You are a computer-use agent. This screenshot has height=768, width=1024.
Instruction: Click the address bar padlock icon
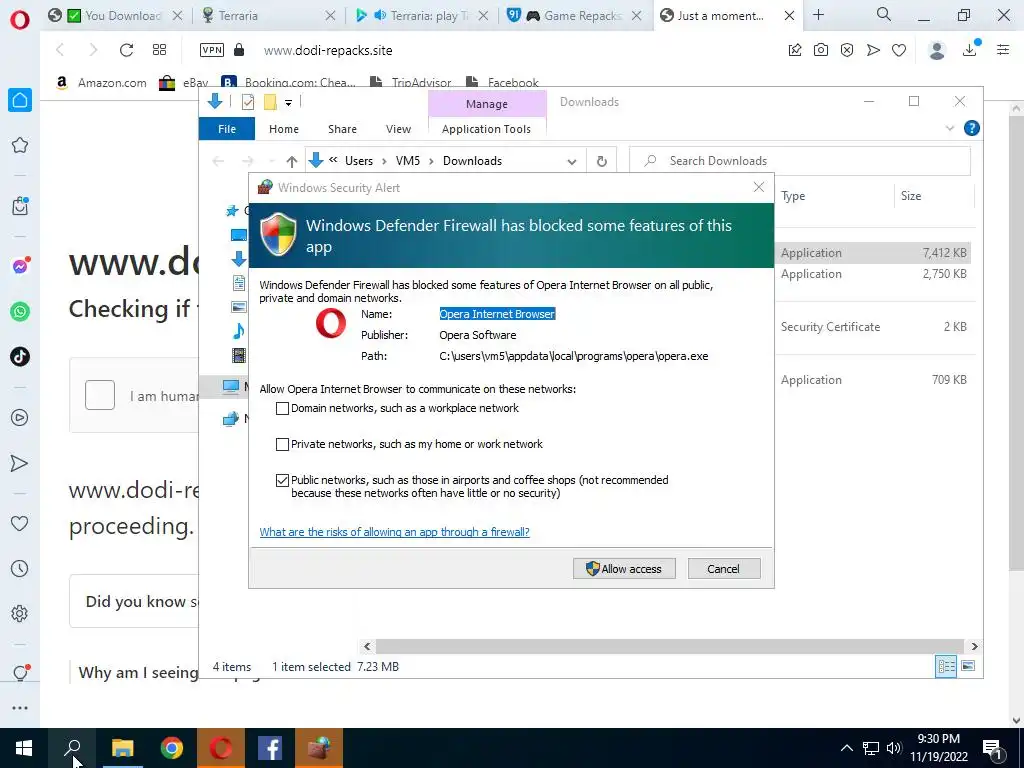tap(239, 50)
